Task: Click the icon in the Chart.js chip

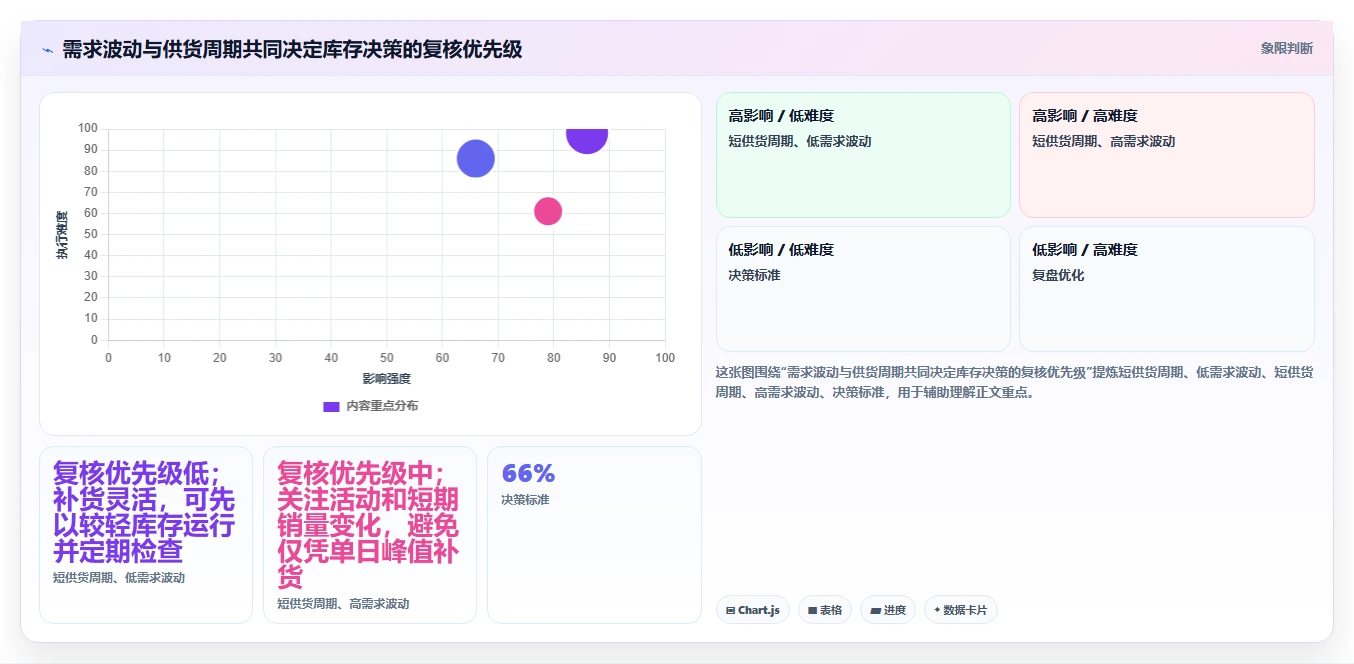Action: pos(731,610)
